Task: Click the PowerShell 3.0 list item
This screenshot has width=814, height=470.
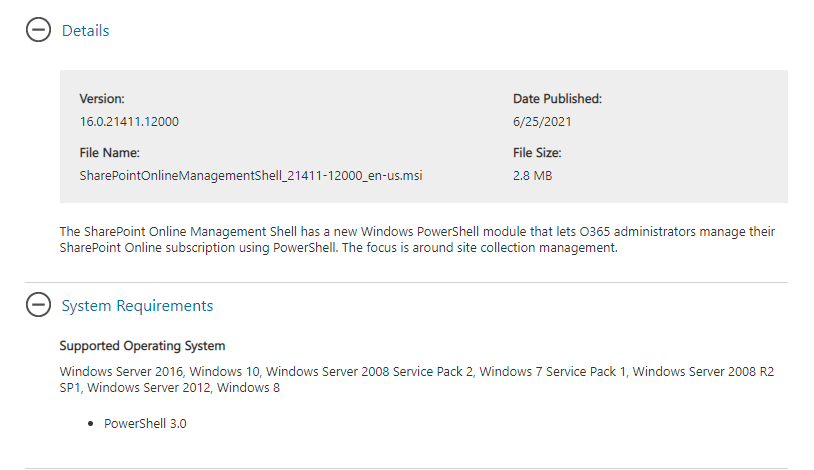Action: (x=145, y=424)
